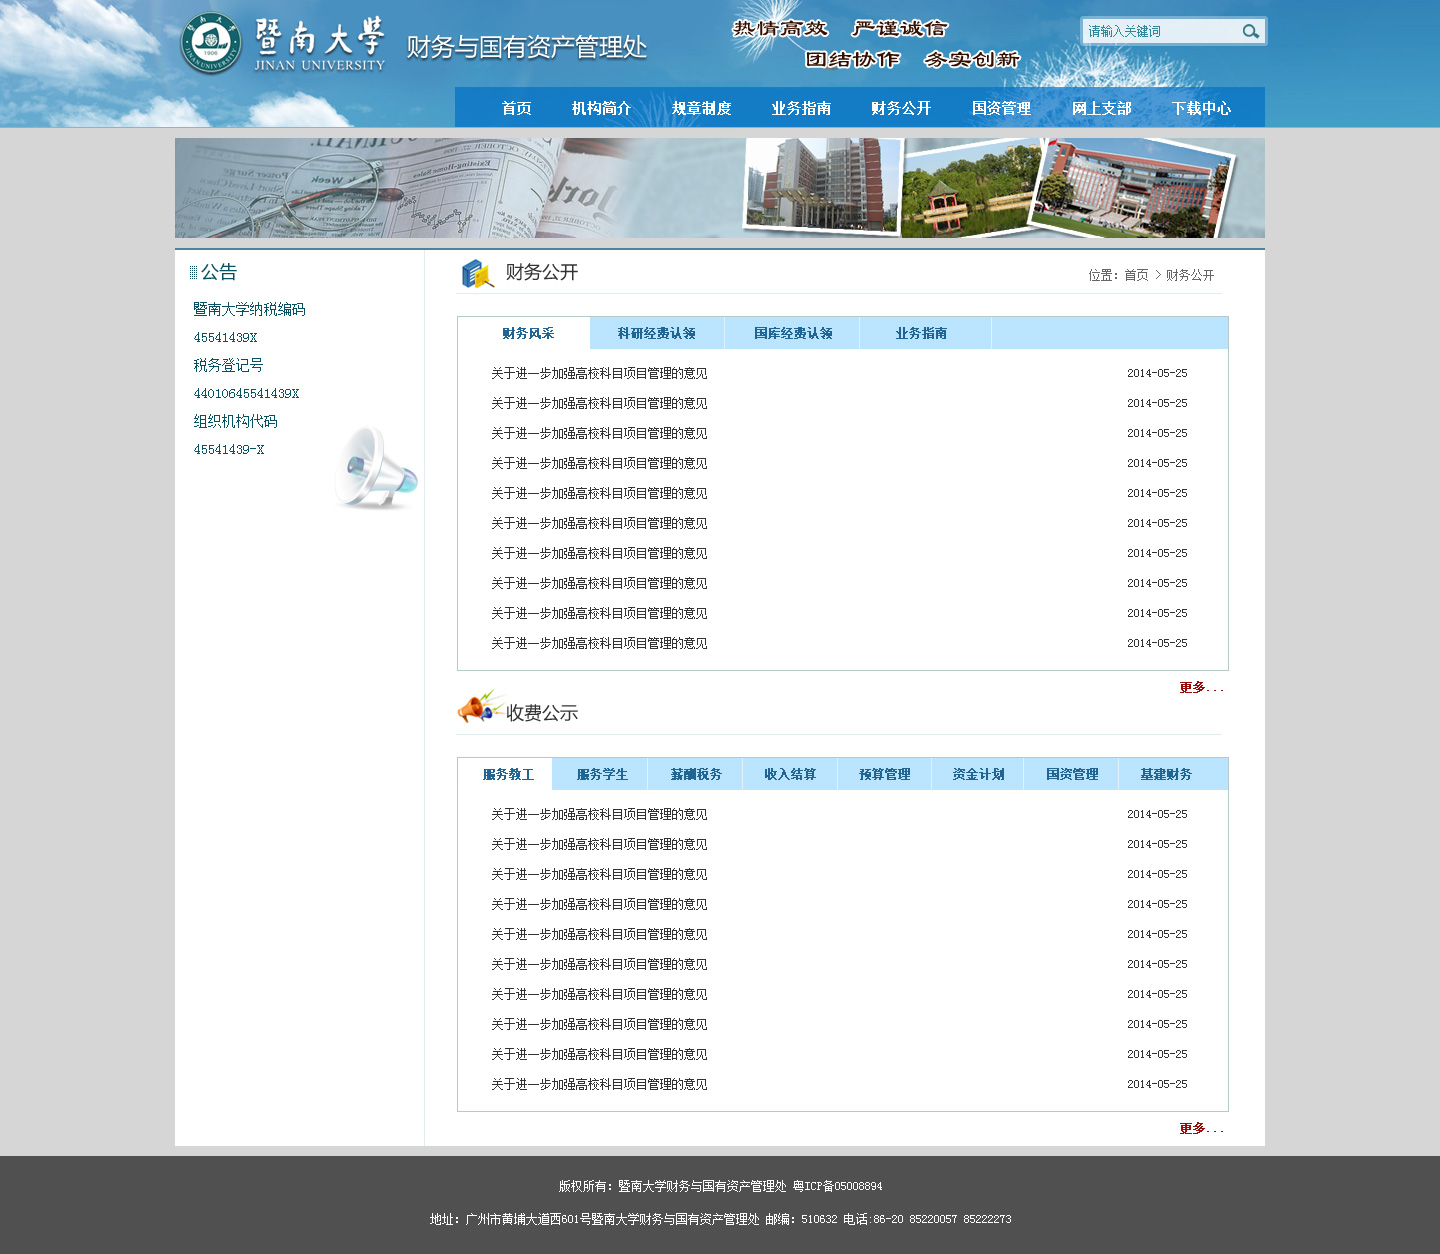
Task: Type in the keyword search field
Action: pos(1160,32)
